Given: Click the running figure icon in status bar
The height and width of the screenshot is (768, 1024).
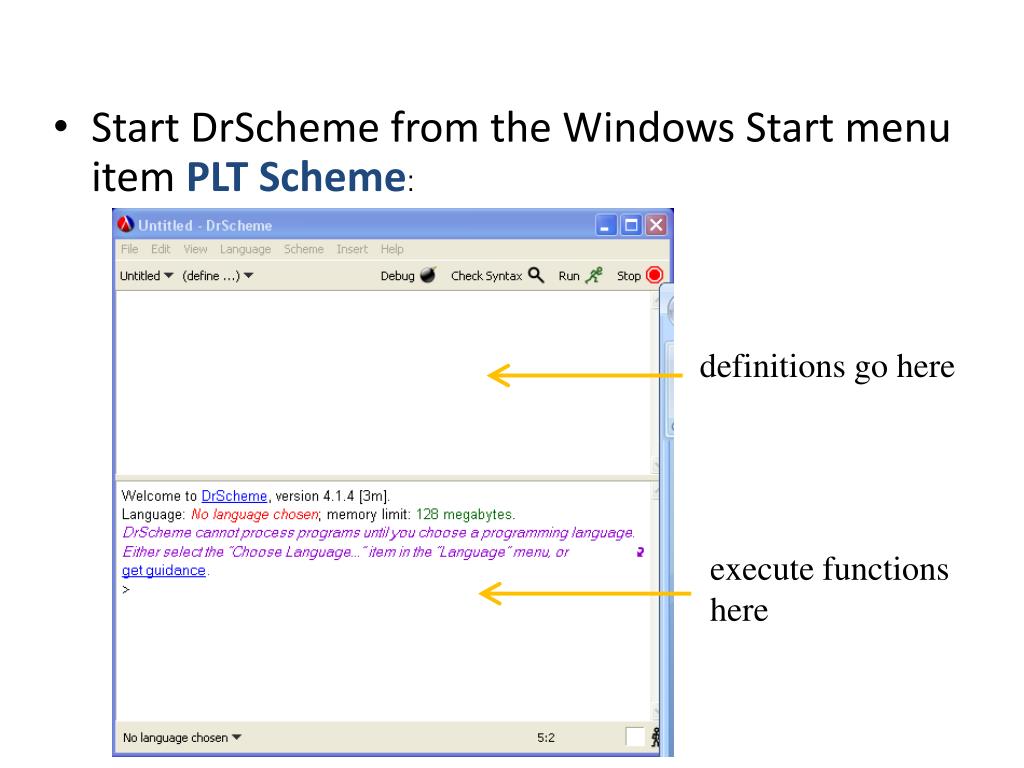Looking at the screenshot, I should coord(655,737).
